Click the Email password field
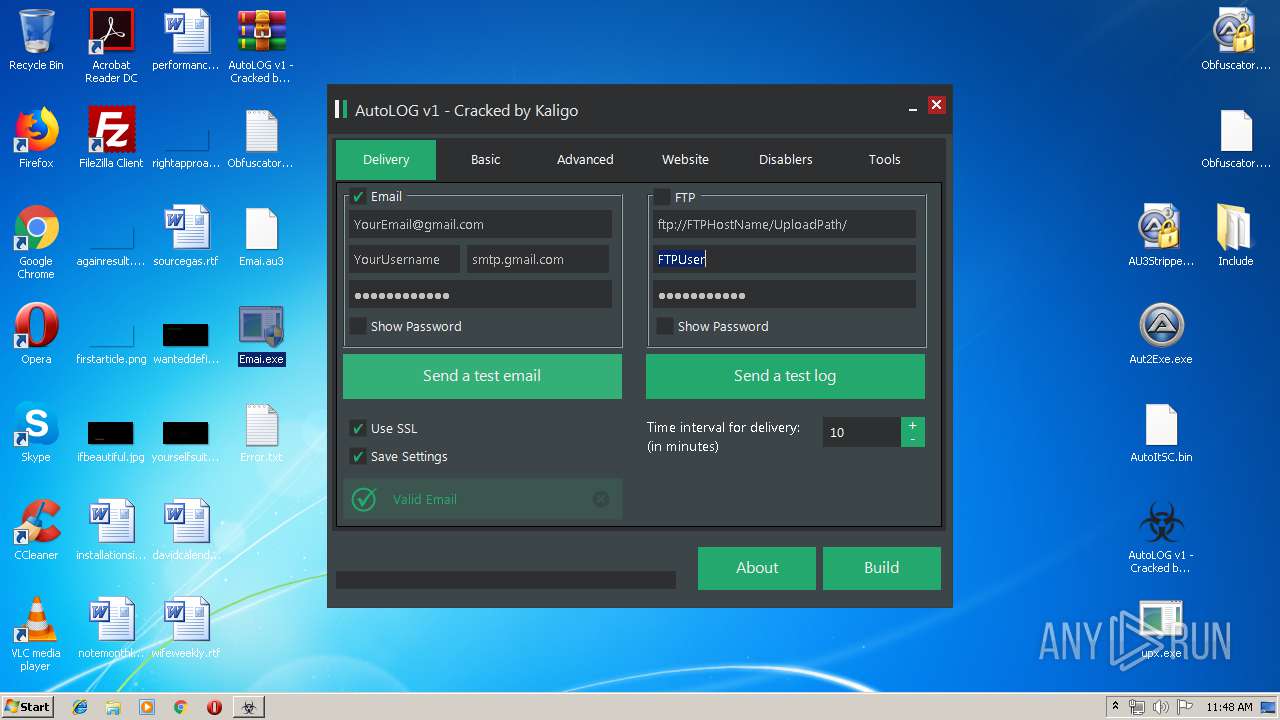Image resolution: width=1280 pixels, height=720 pixels. click(480, 295)
